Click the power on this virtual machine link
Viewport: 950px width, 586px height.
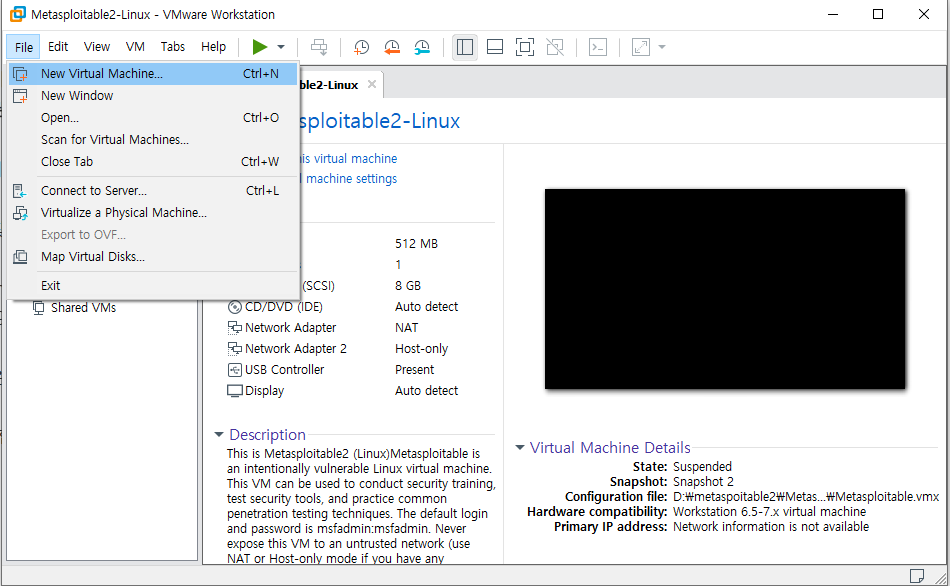coord(350,158)
